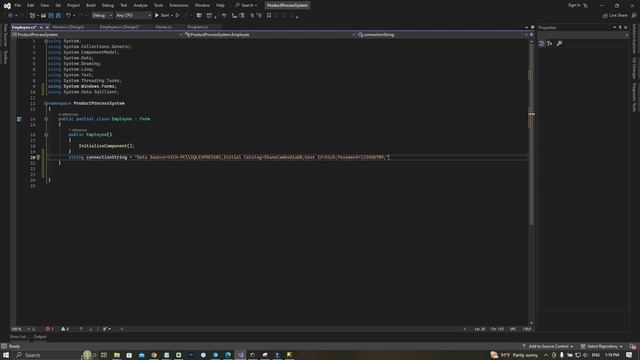
Task: Start debugging with the green Start button
Action: (162, 16)
